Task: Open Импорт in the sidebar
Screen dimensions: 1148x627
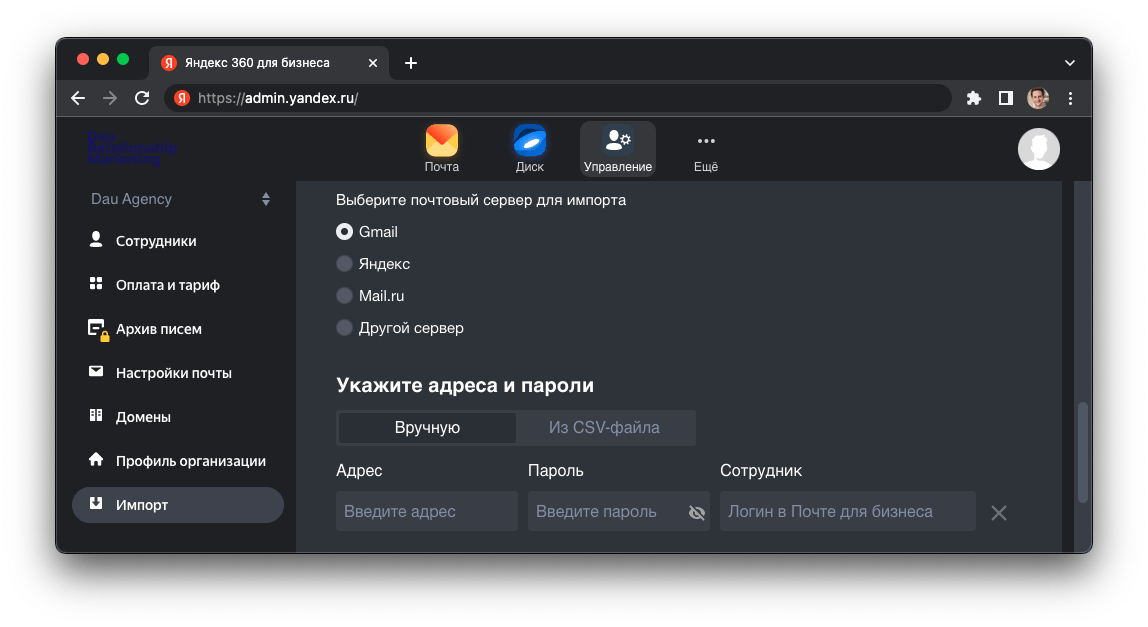Action: click(x=178, y=505)
